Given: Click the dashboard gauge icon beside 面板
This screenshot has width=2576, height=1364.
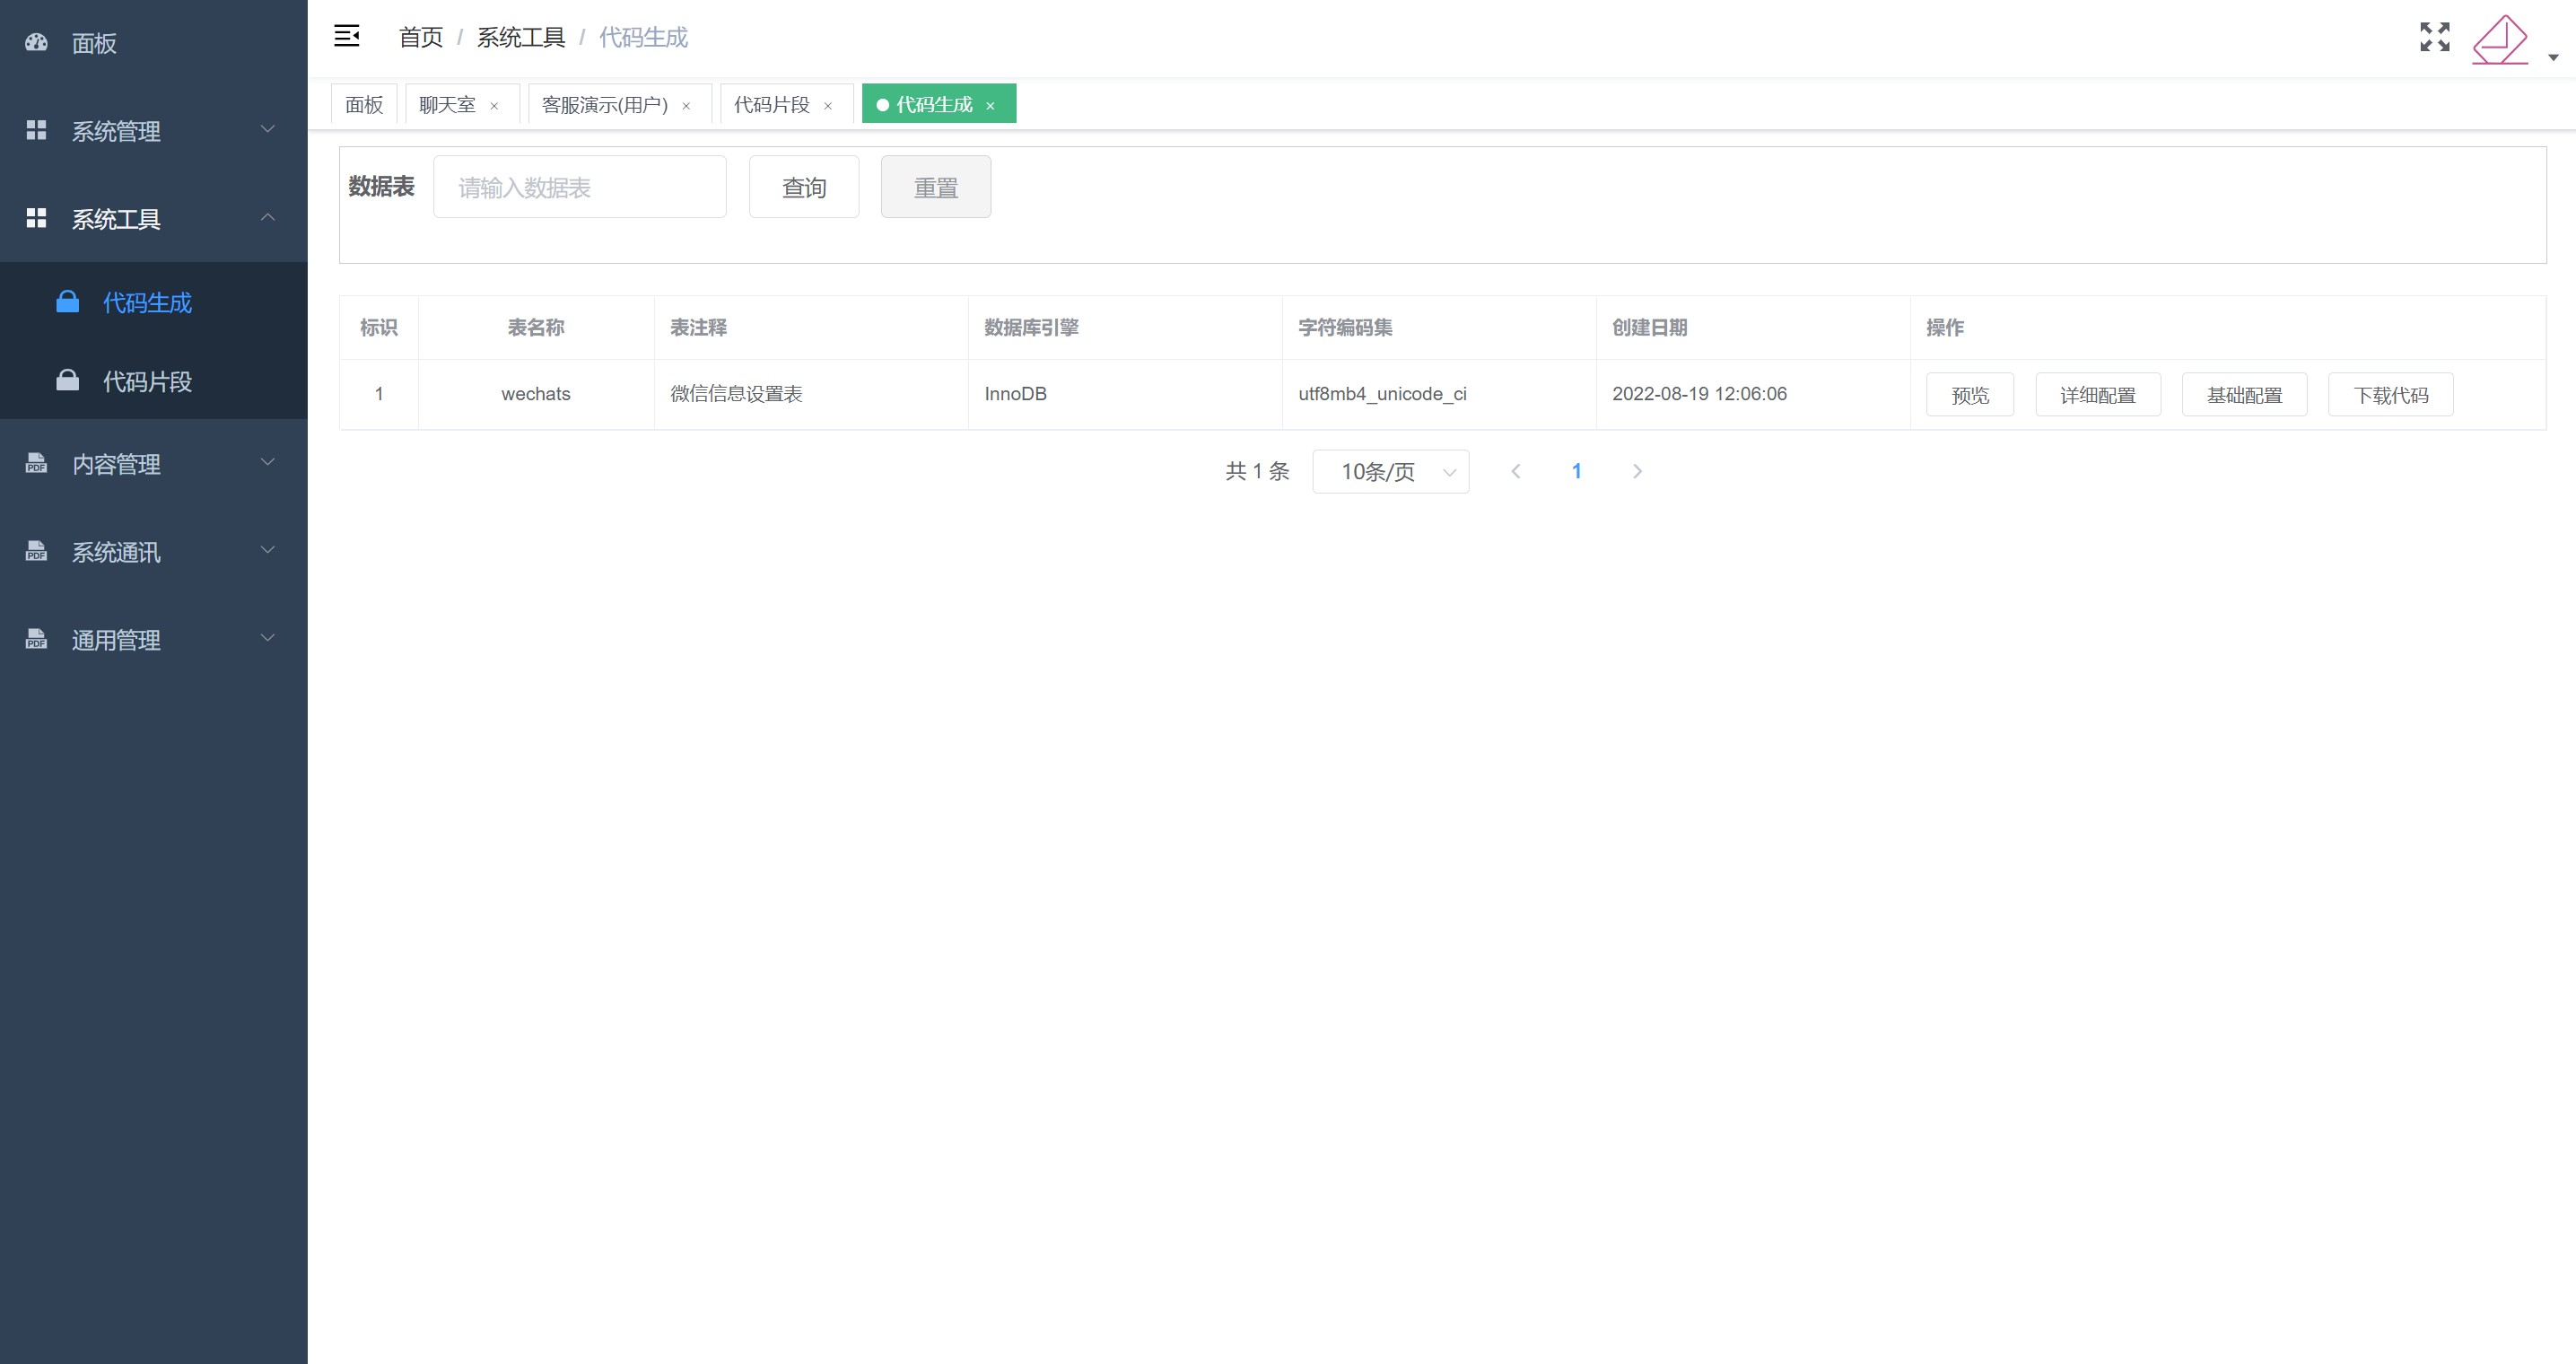Looking at the screenshot, I should point(36,42).
